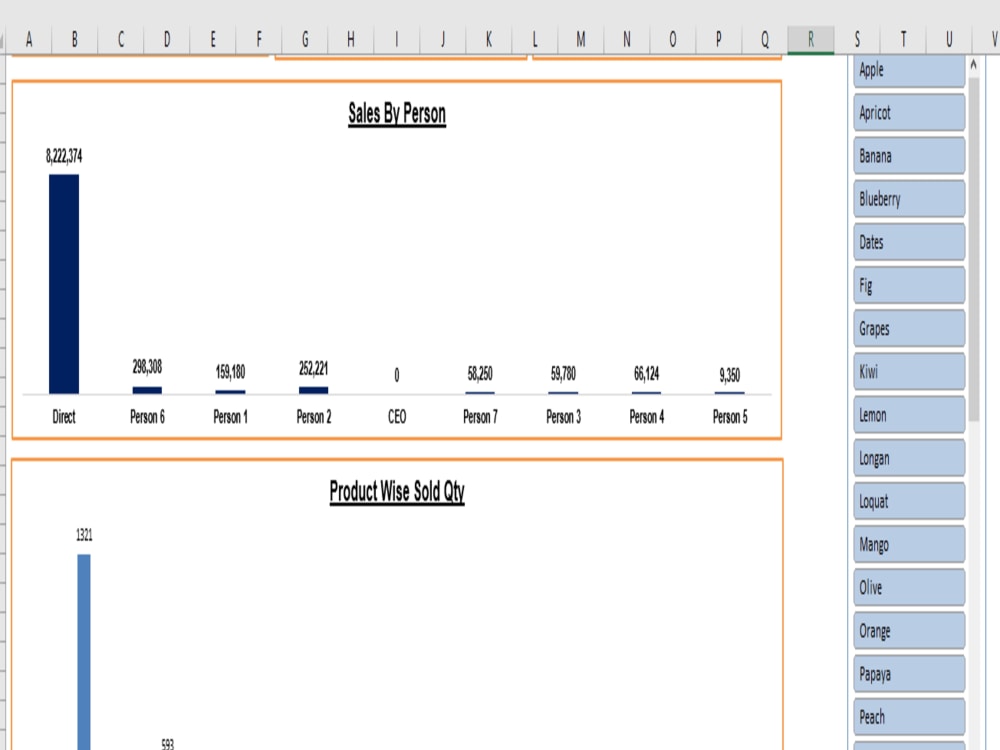Select column K header
The width and height of the screenshot is (1000, 750).
click(489, 40)
